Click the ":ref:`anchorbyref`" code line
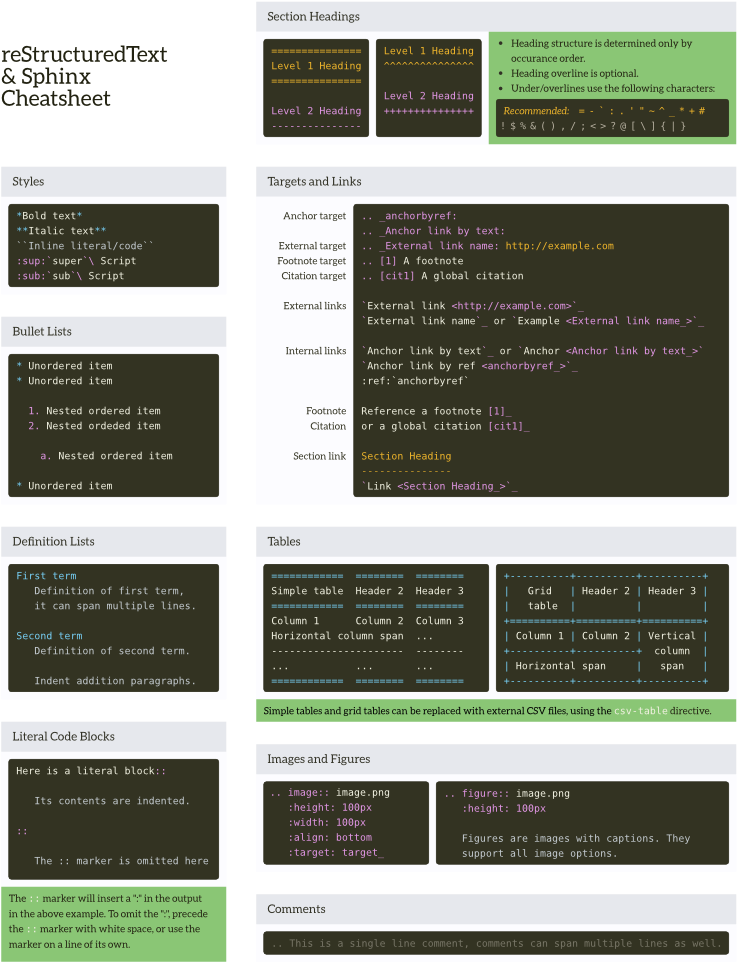The height and width of the screenshot is (962, 737). click(415, 381)
